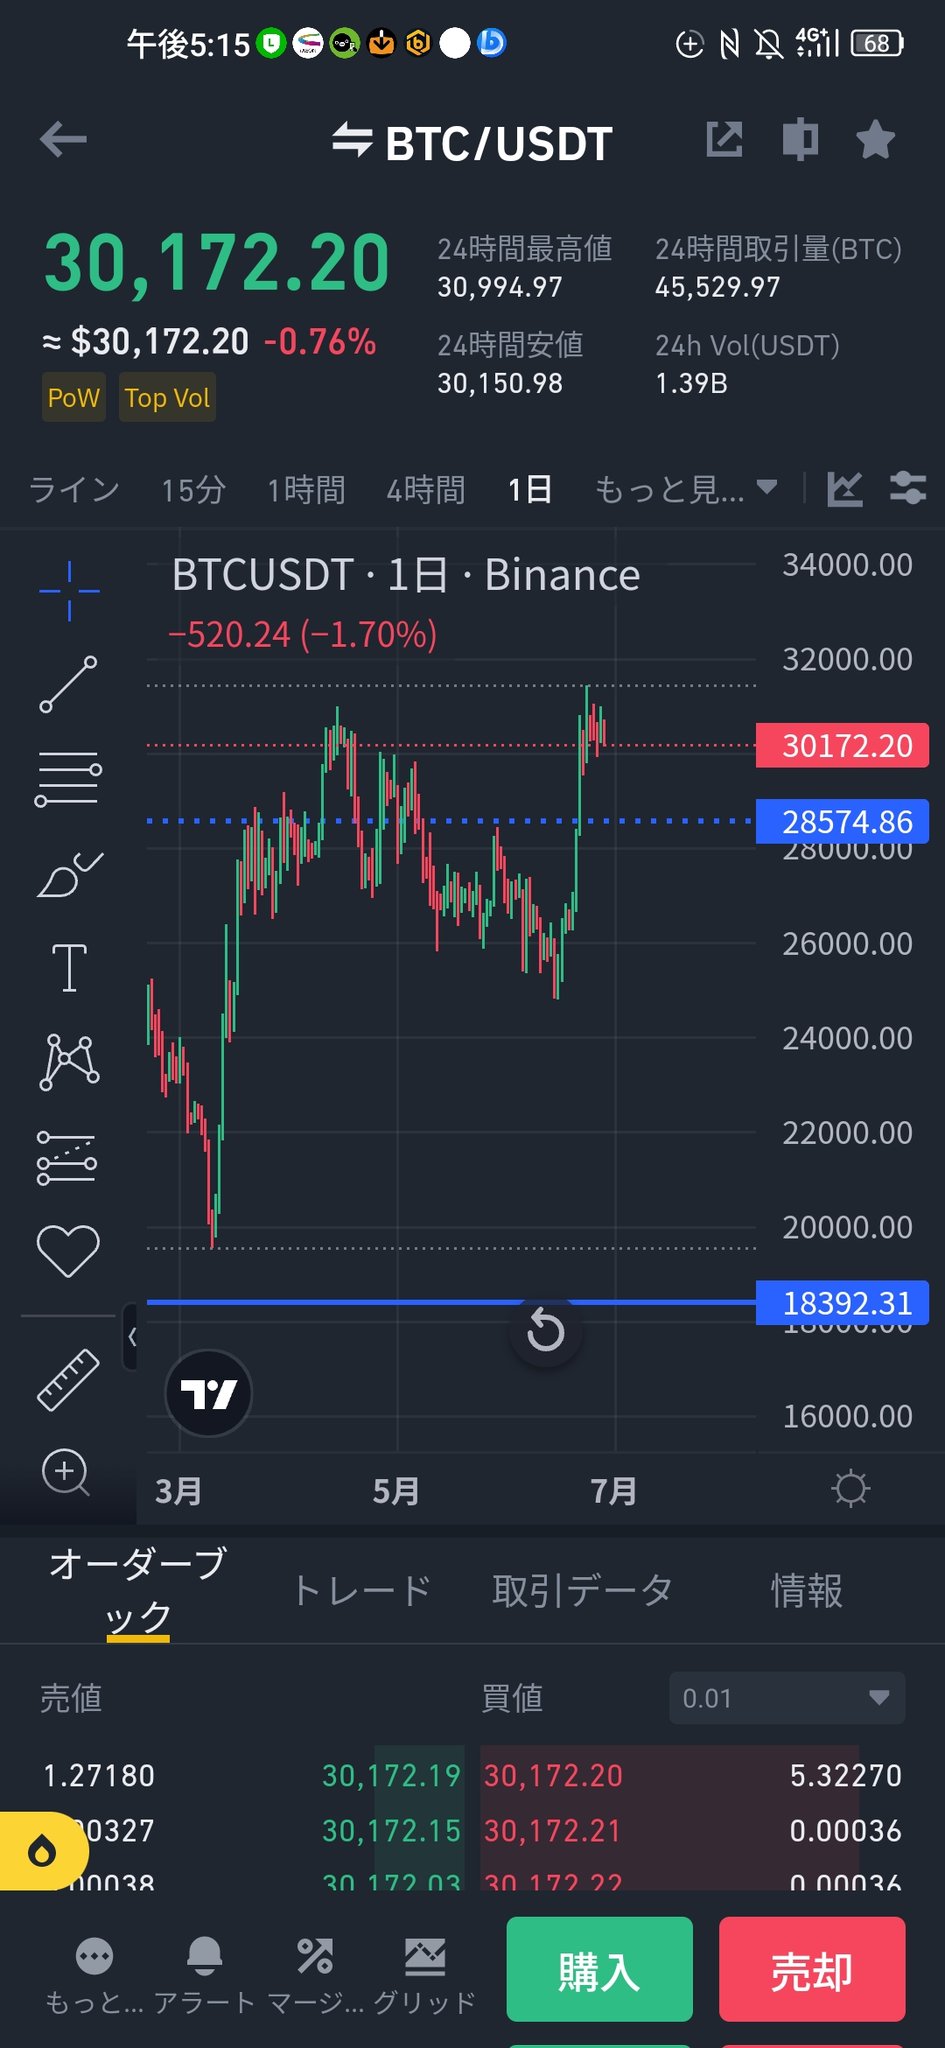Open the マージ... margin trading icon
This screenshot has width=945, height=2048.
pos(315,1975)
